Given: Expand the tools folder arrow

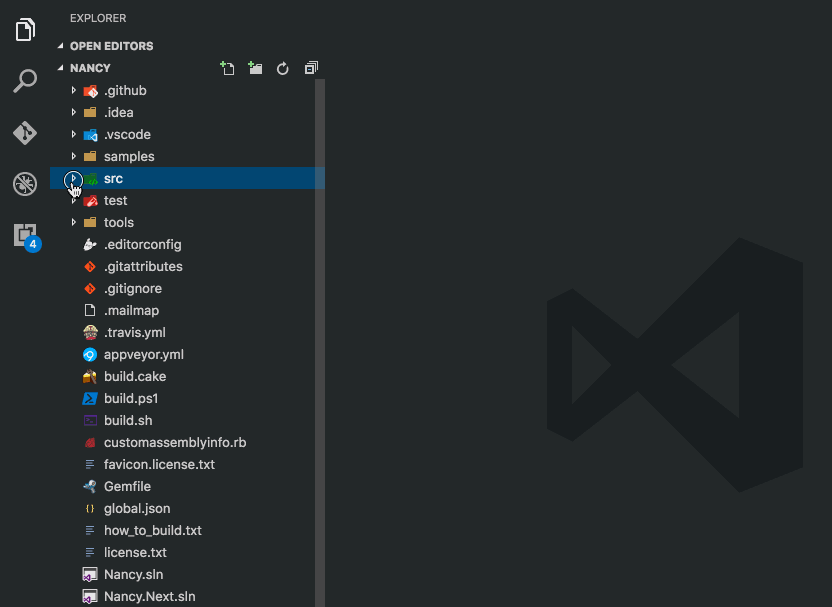Looking at the screenshot, I should [x=74, y=223].
